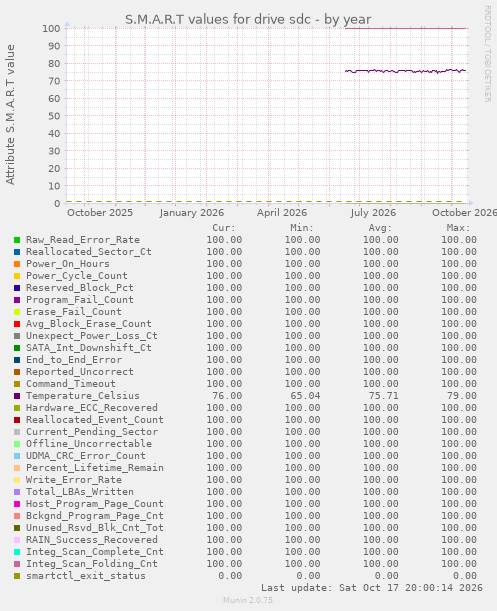Screen dimensions: 497x611
Task: Click the RAIN_Success_Recovered label
Action: (92, 540)
